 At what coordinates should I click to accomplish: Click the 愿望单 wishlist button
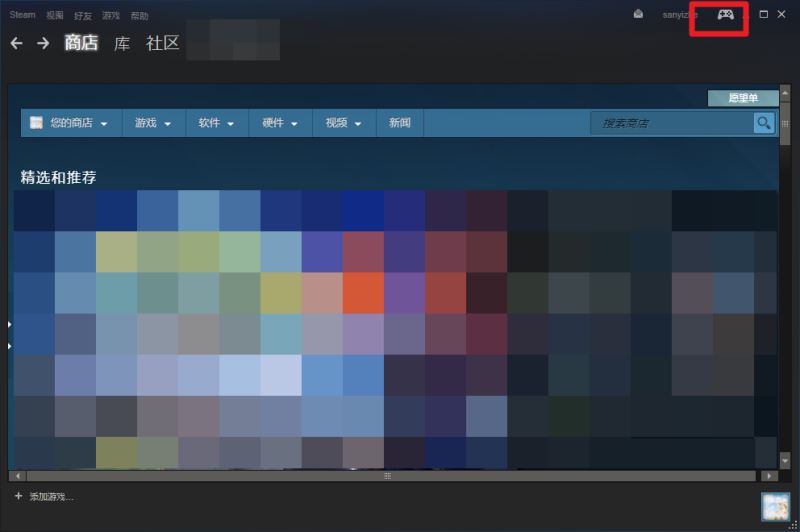tap(743, 98)
